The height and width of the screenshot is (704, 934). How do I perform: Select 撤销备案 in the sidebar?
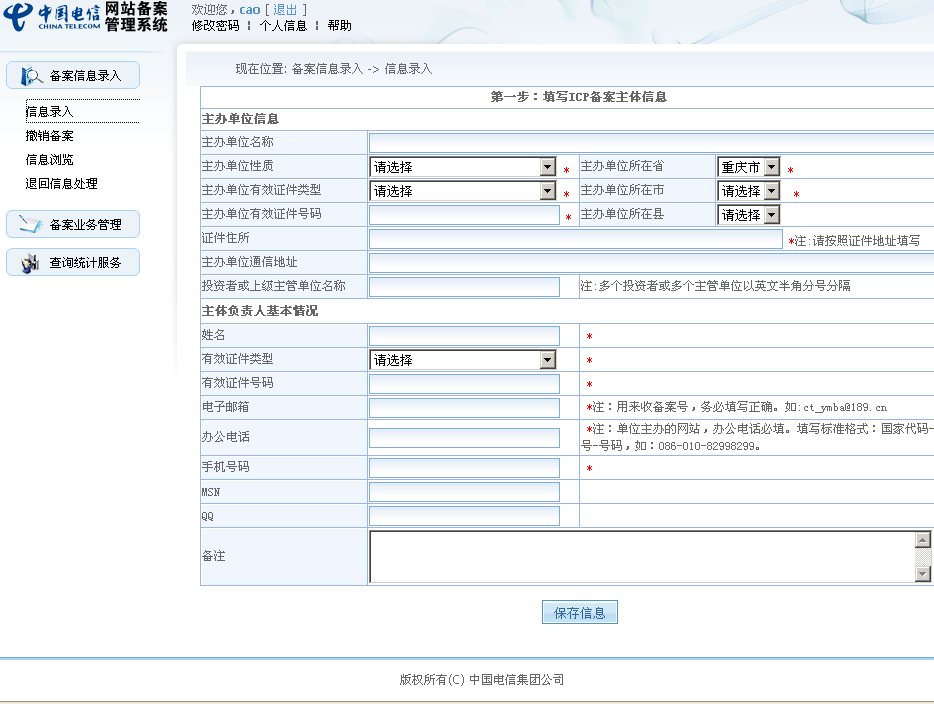pos(50,136)
